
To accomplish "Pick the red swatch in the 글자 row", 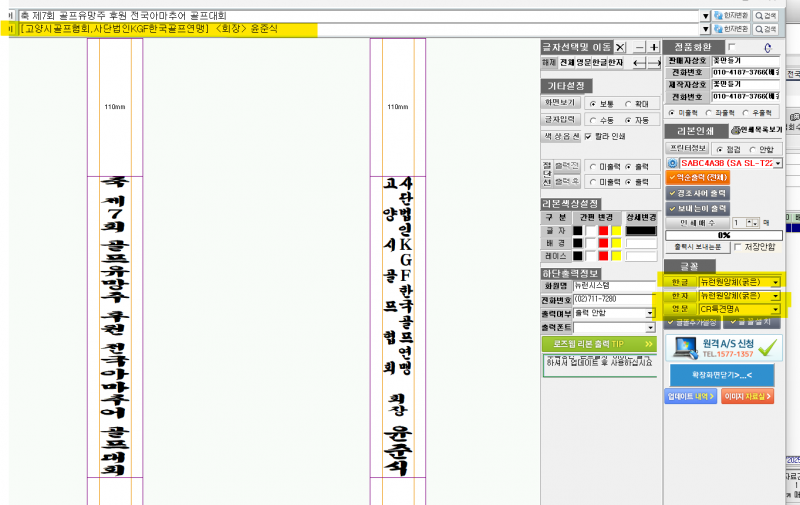I will (603, 231).
